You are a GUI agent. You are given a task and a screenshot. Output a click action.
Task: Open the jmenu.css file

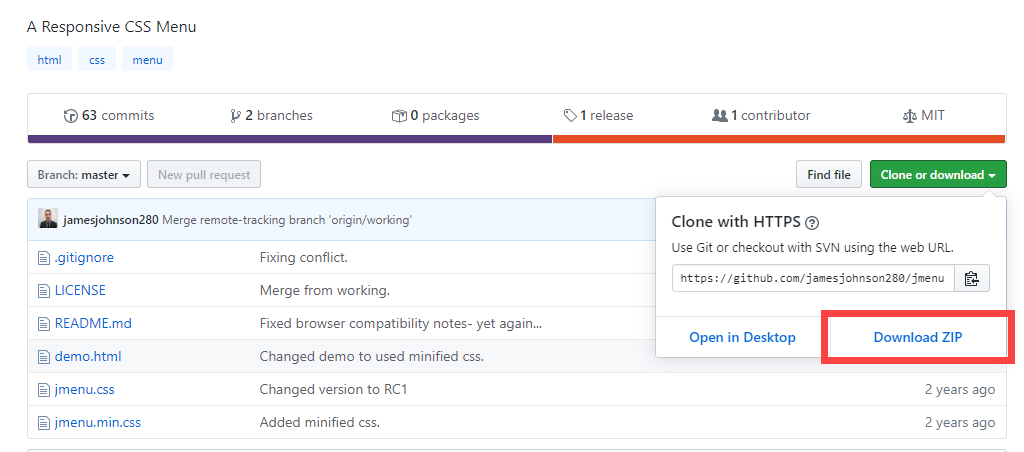tap(85, 390)
